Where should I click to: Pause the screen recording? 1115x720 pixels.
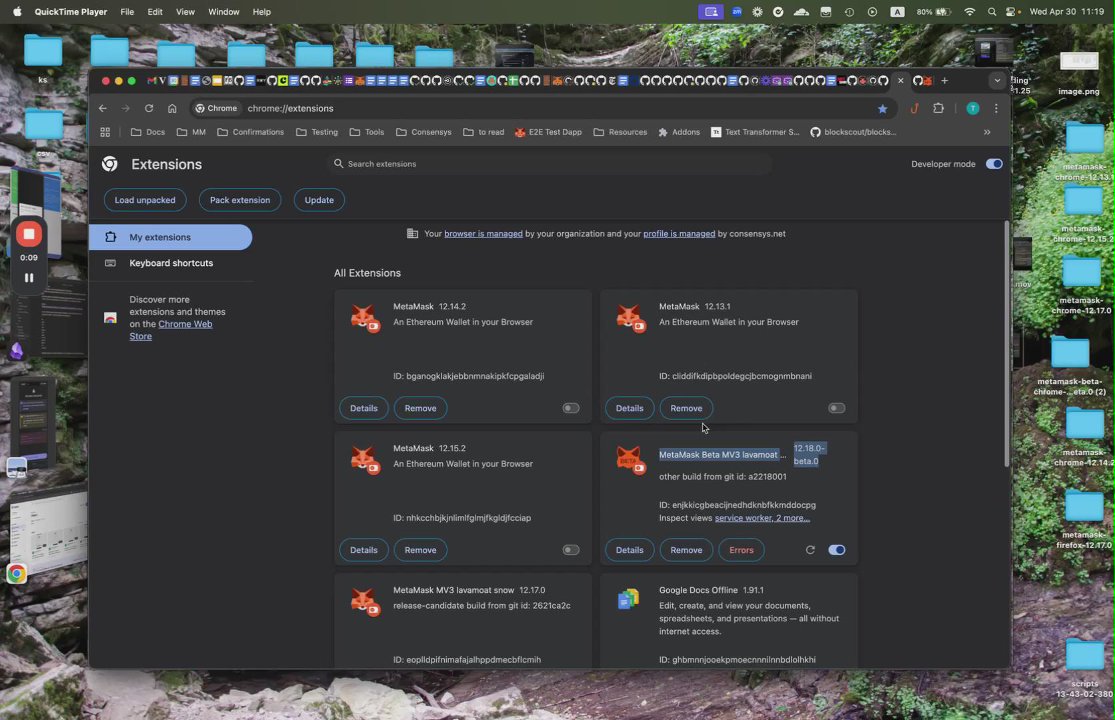point(29,278)
